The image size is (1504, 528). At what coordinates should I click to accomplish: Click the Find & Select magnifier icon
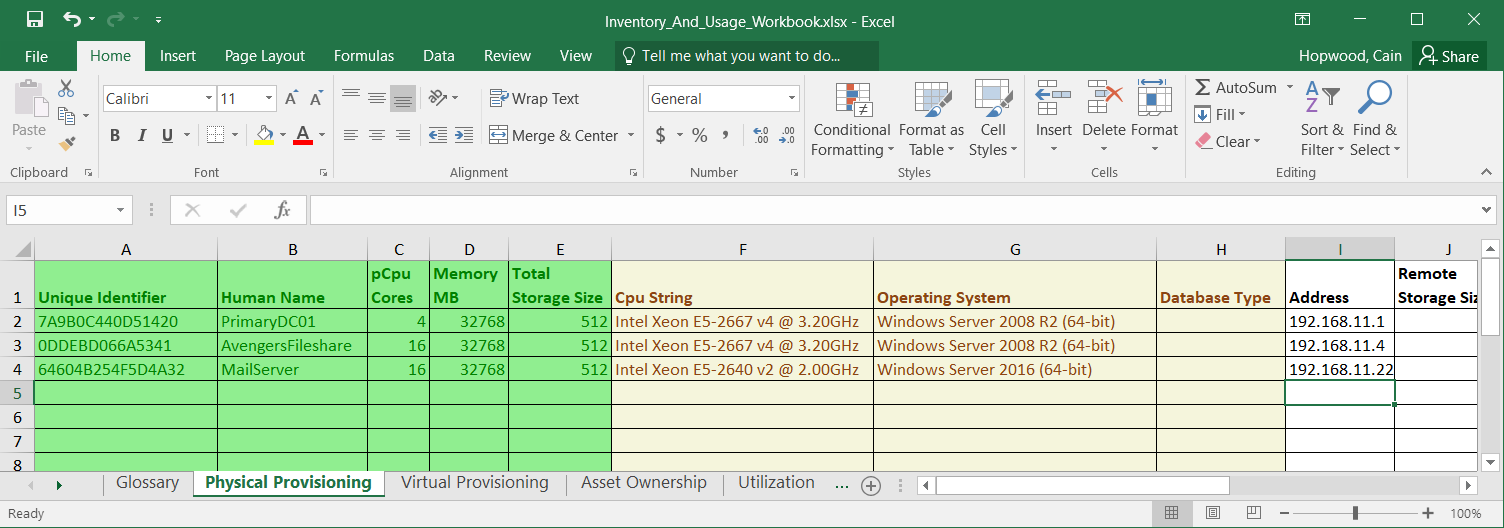(x=1375, y=99)
